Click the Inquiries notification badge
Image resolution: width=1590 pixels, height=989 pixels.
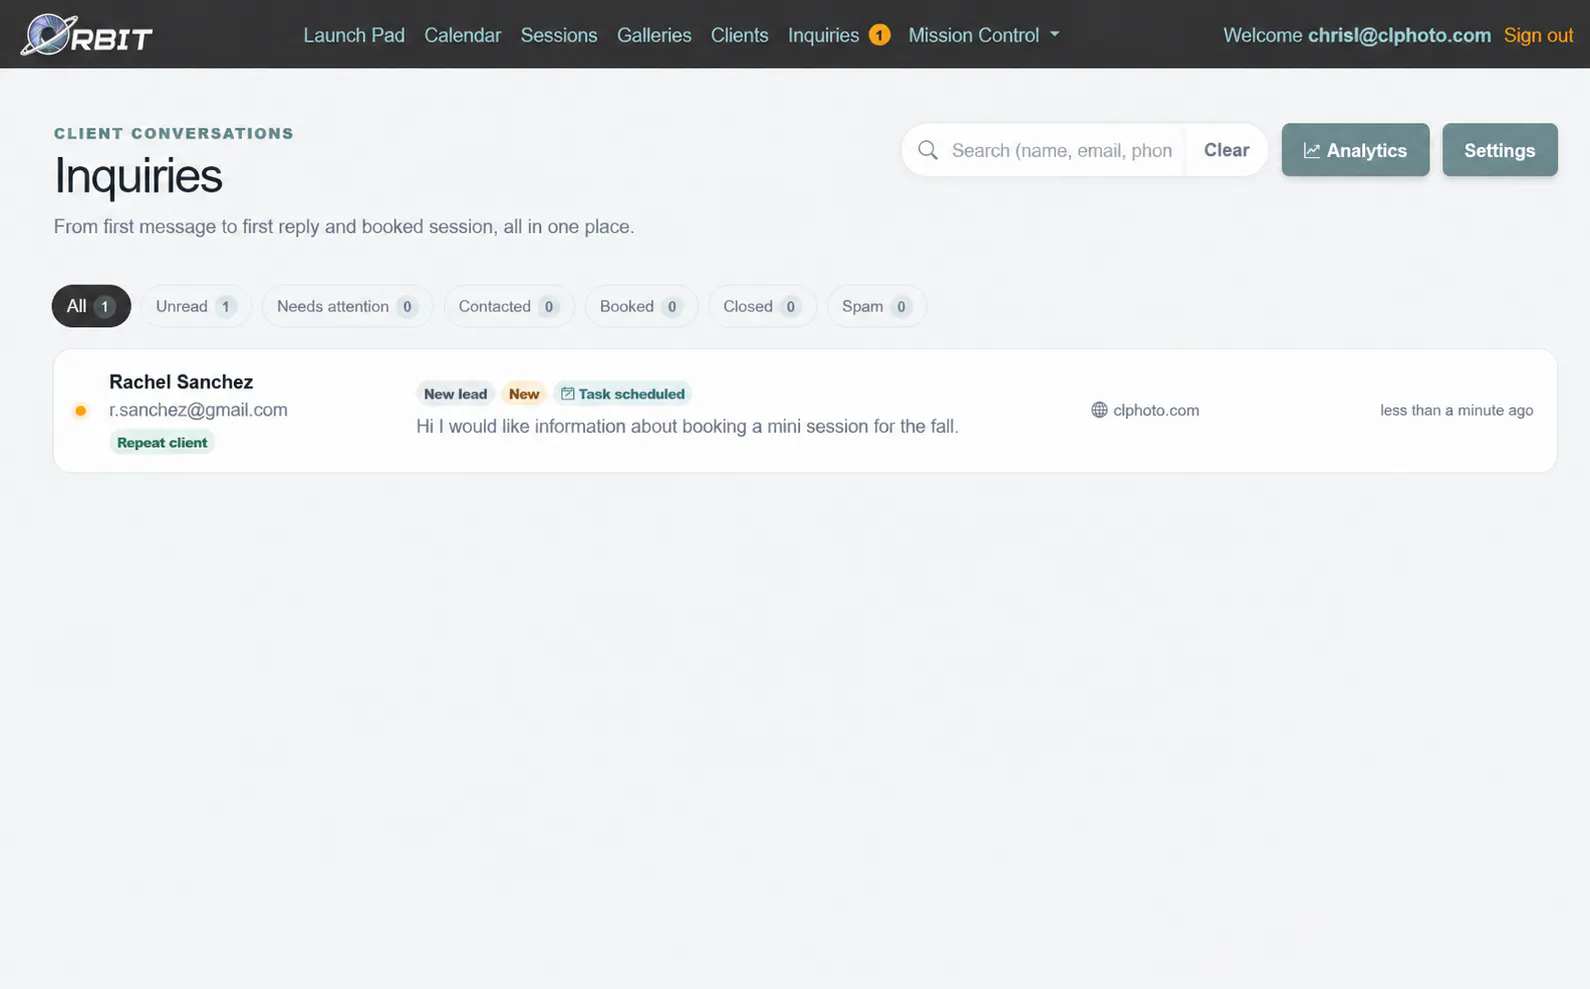(x=879, y=35)
